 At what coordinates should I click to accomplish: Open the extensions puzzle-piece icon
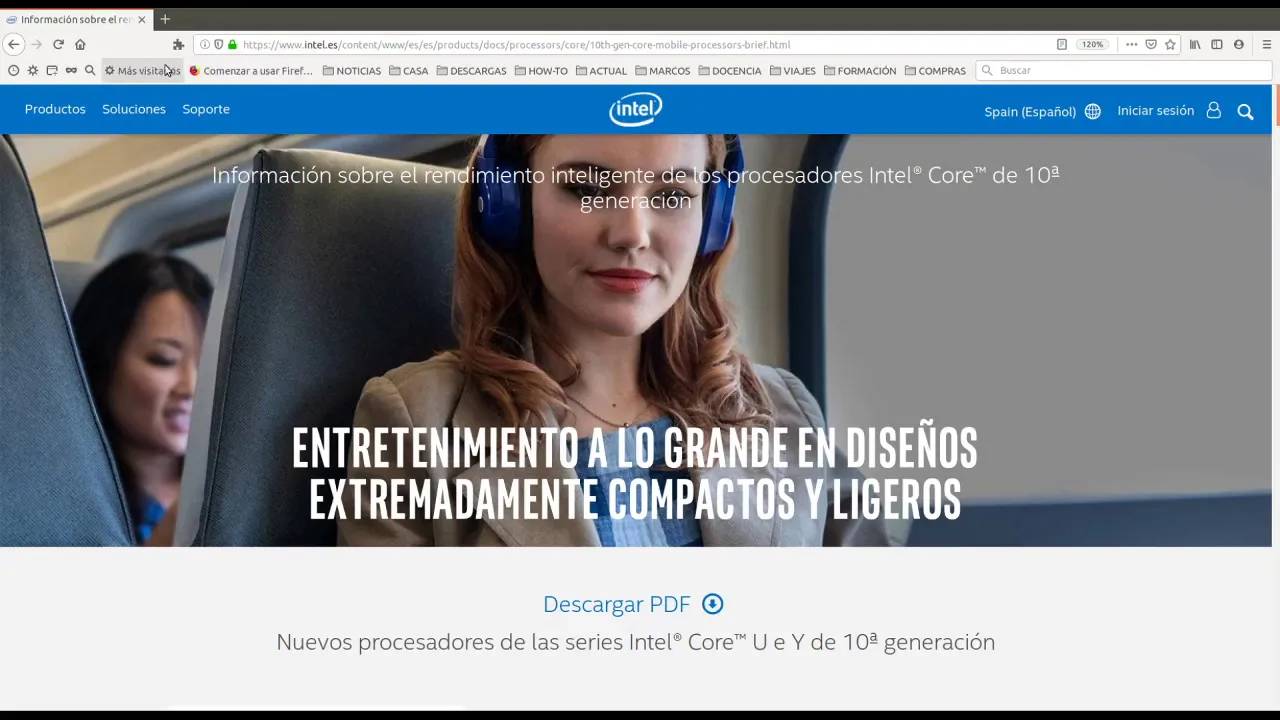pos(178,44)
